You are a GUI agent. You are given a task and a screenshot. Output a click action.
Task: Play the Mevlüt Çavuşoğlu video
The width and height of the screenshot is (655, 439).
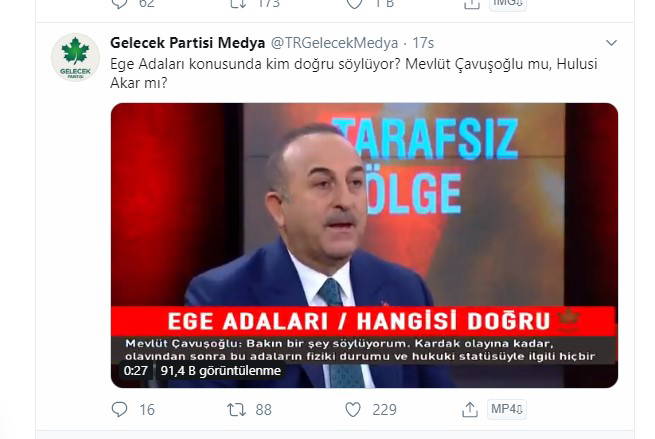click(364, 245)
